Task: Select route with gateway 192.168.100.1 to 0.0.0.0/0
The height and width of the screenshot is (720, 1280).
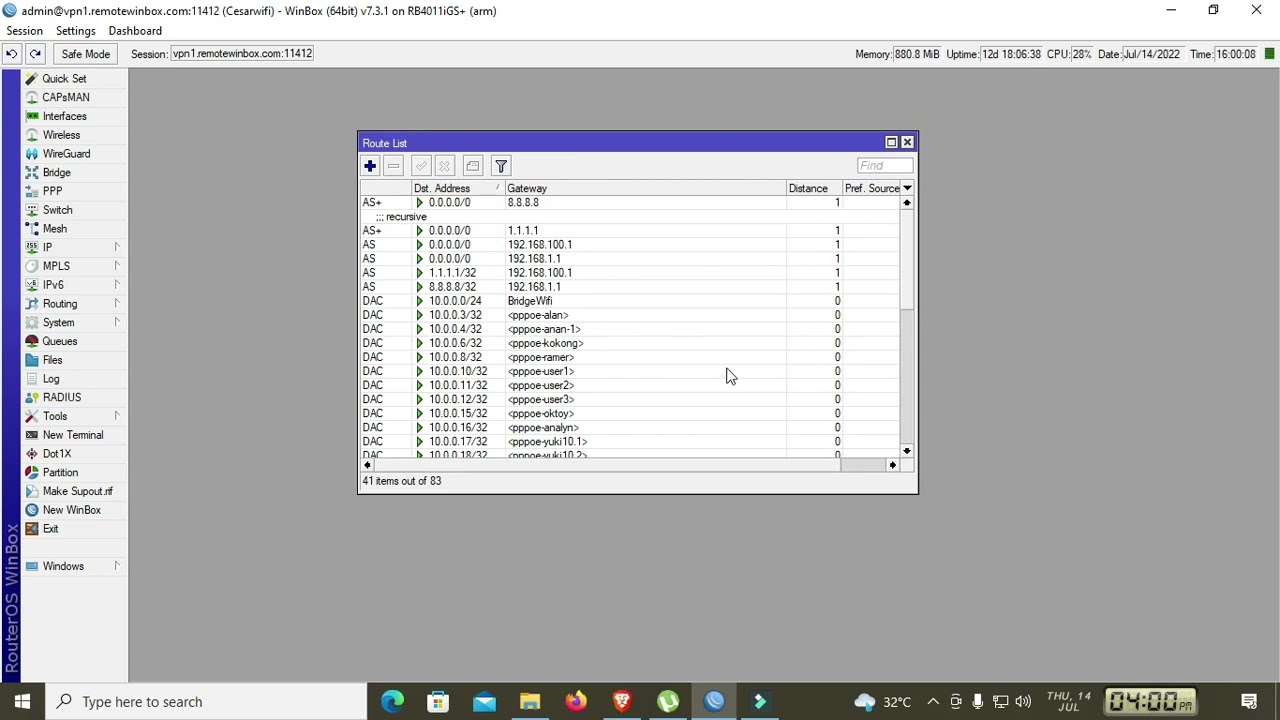Action: 630,245
